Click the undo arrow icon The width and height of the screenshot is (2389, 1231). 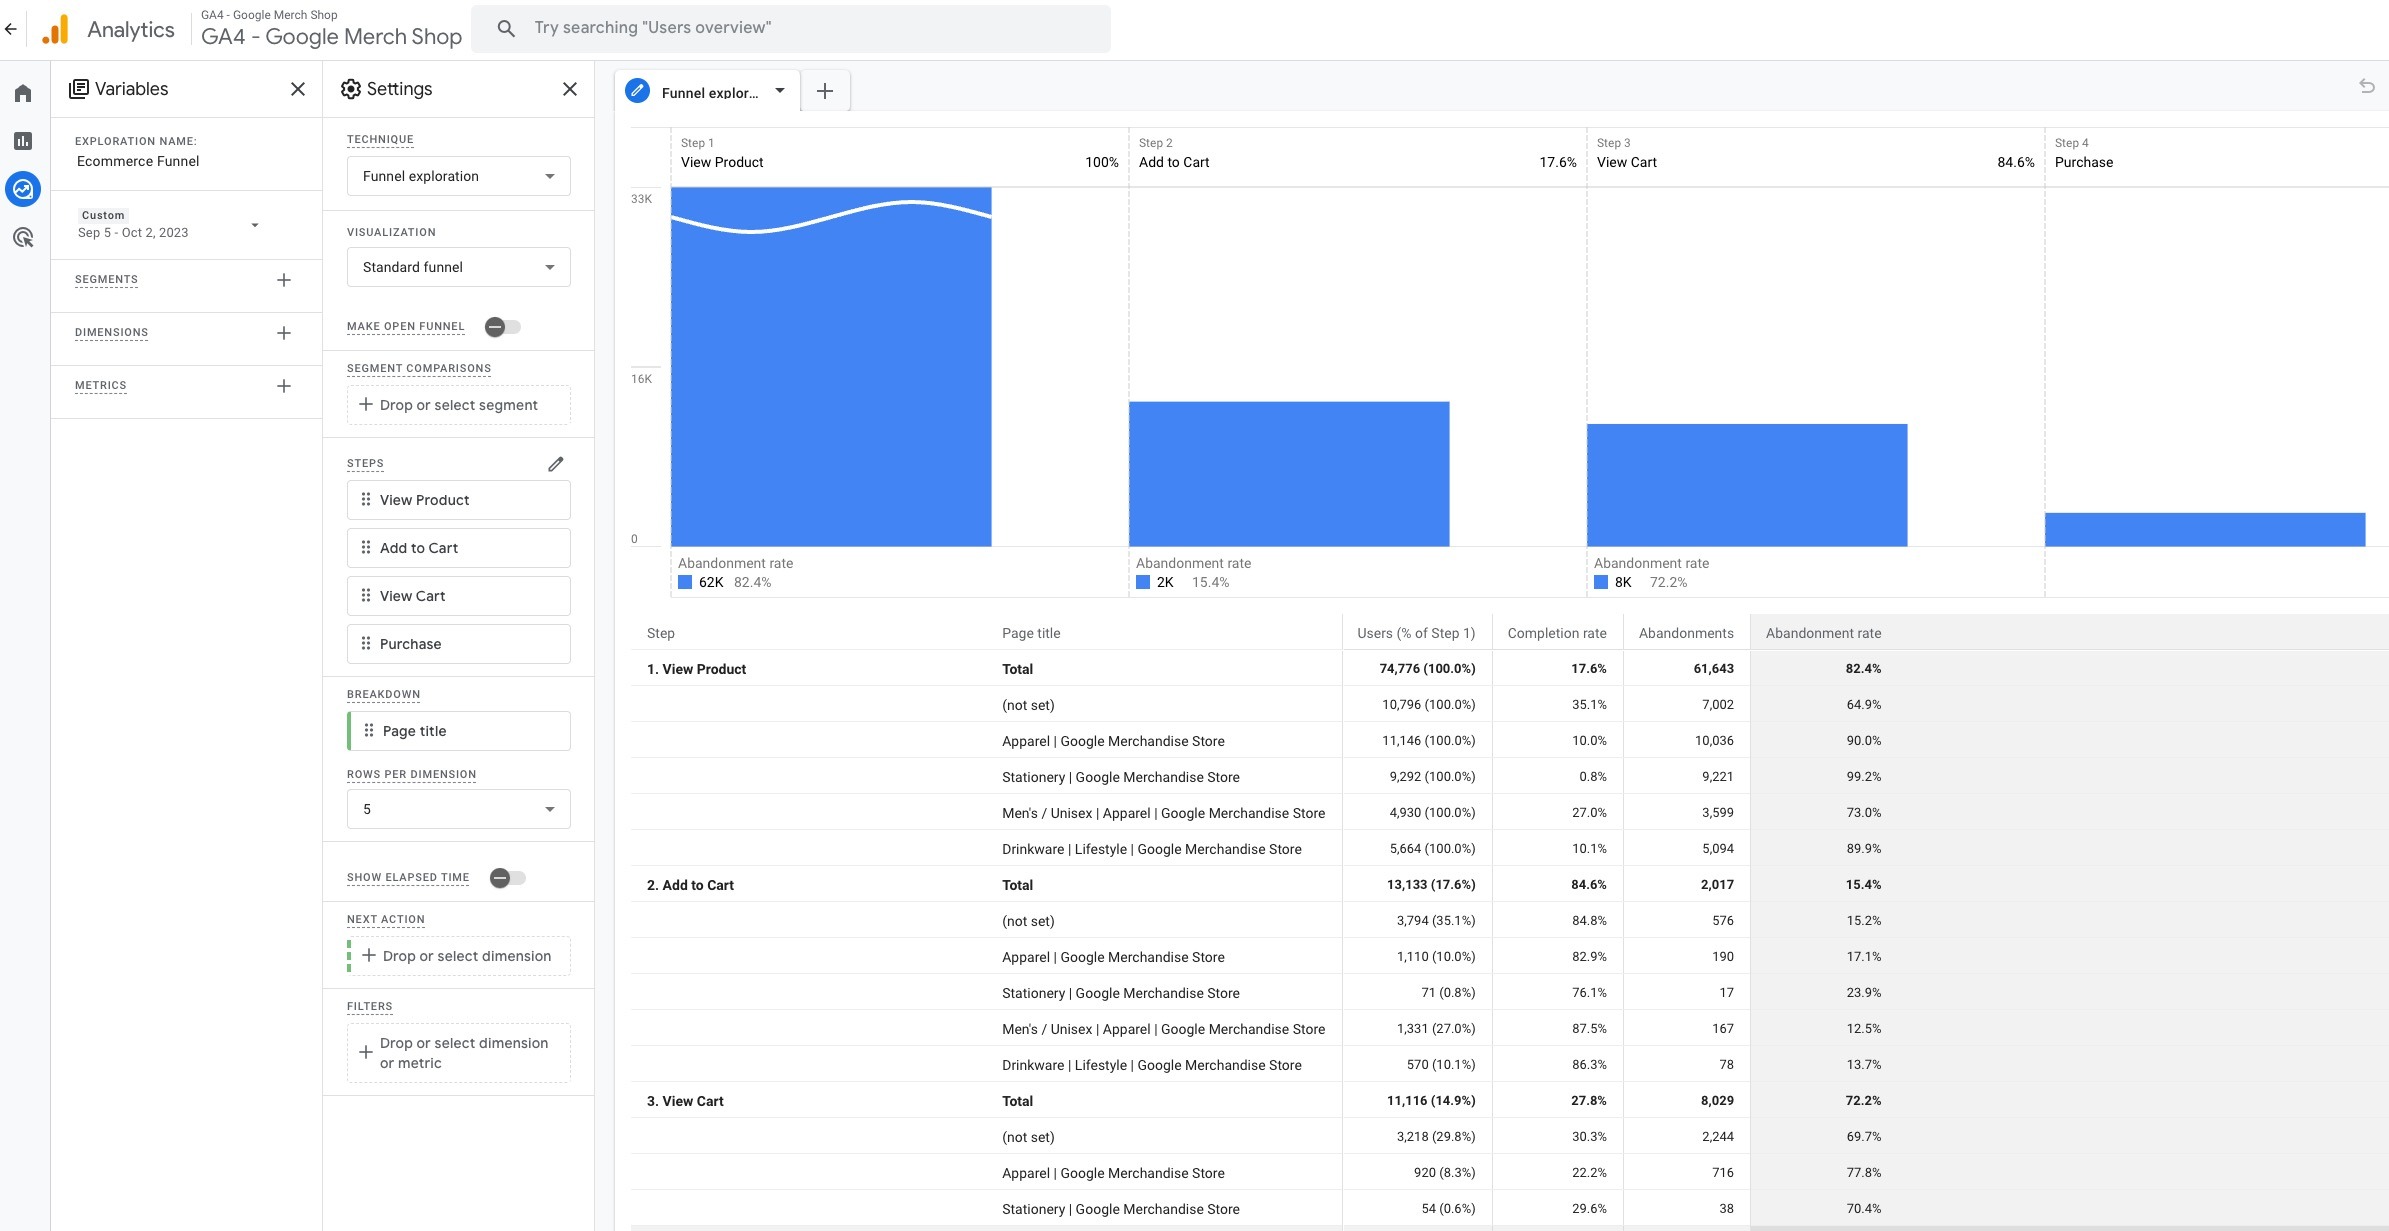point(2367,86)
